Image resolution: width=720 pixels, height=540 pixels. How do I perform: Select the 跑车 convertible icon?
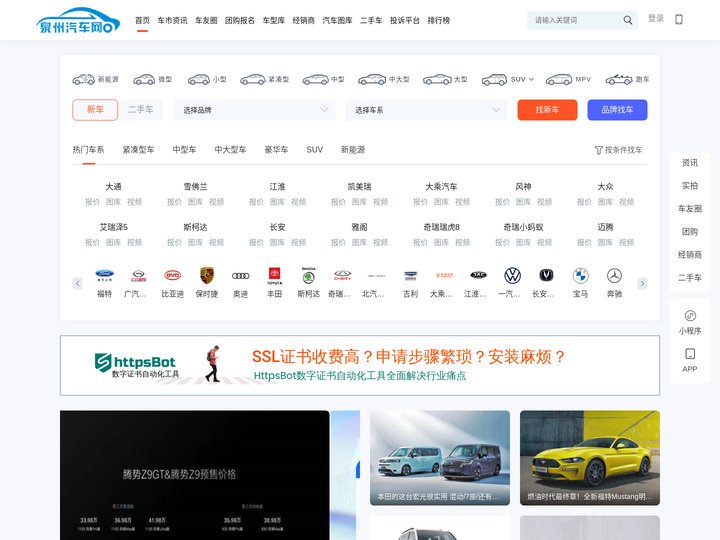coord(619,79)
